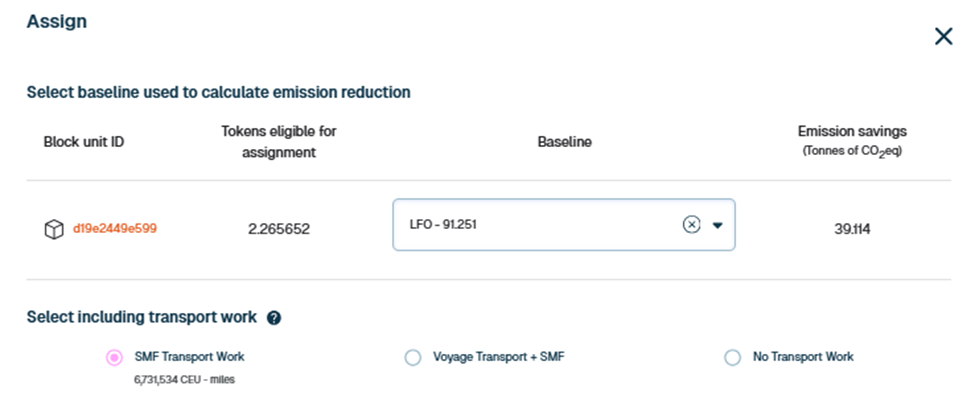
Task: Click the cube icon beside the block unit ID
Action: coord(53,229)
